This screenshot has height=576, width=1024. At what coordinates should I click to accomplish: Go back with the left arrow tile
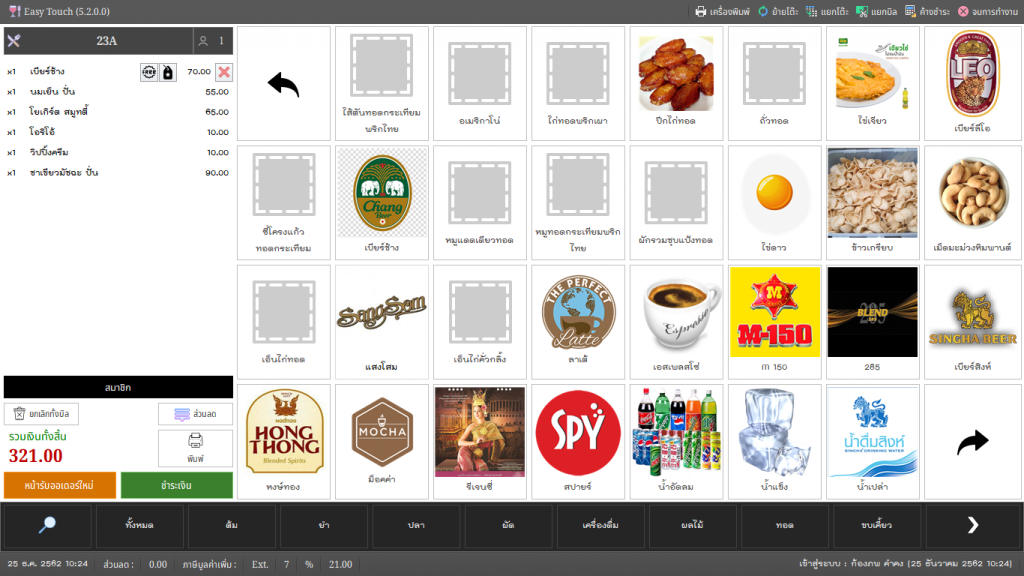pyautogui.click(x=283, y=84)
